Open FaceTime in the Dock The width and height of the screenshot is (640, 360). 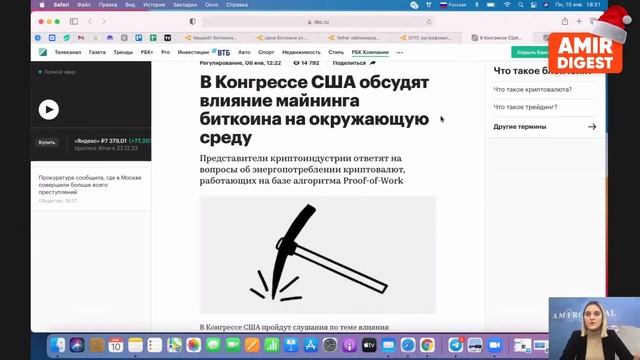(233, 345)
